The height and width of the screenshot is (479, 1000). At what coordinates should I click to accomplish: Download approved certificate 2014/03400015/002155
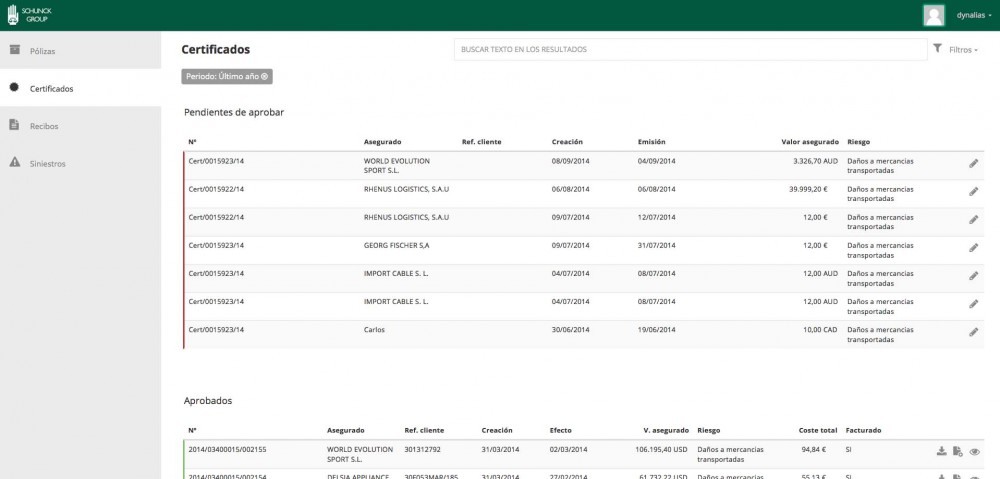pyautogui.click(x=941, y=451)
